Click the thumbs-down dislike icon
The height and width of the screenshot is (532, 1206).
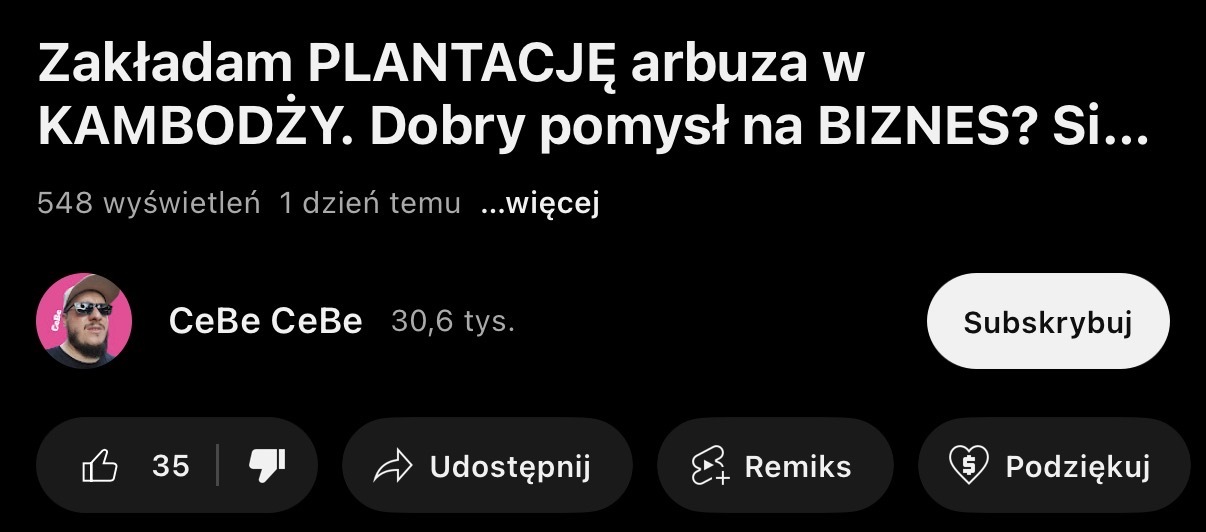click(x=267, y=466)
